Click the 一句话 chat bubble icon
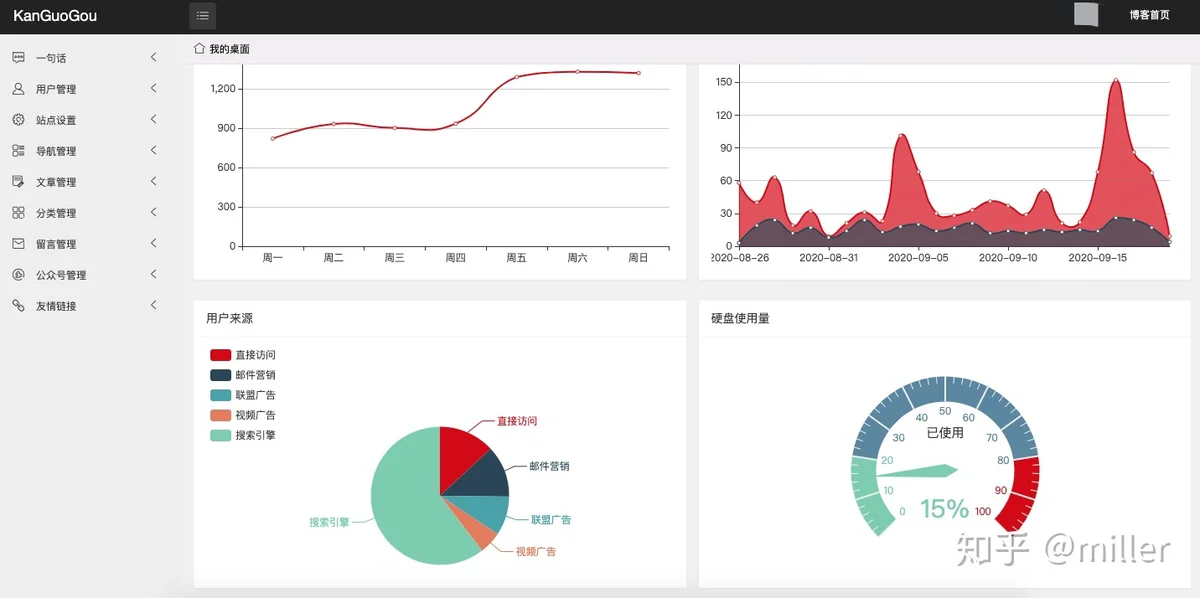Viewport: 1200px width, 598px height. 18,58
